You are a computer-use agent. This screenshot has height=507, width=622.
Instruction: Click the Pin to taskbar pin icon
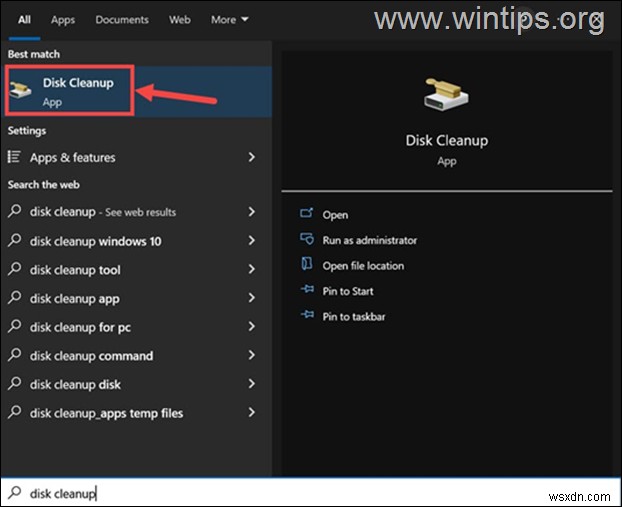[307, 315]
